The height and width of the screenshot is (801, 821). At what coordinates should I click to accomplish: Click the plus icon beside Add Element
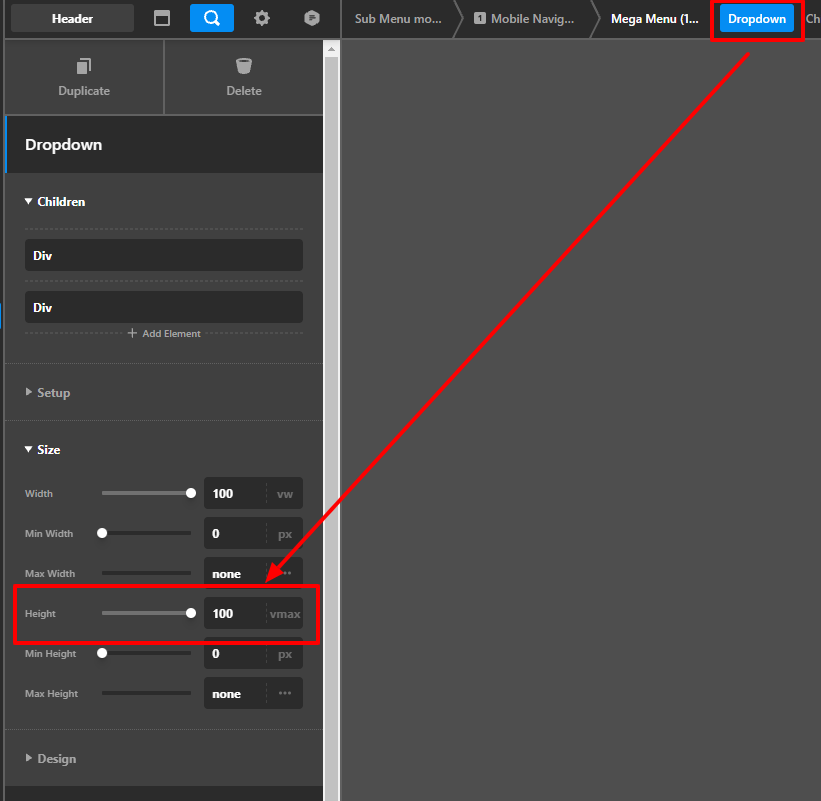point(132,334)
